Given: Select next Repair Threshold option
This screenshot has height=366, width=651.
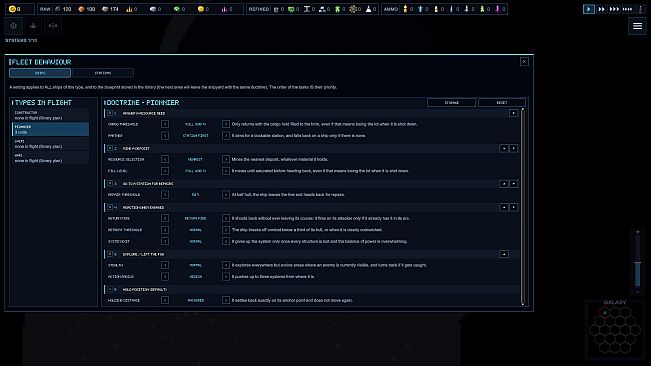Looking at the screenshot, I should click(x=226, y=195).
